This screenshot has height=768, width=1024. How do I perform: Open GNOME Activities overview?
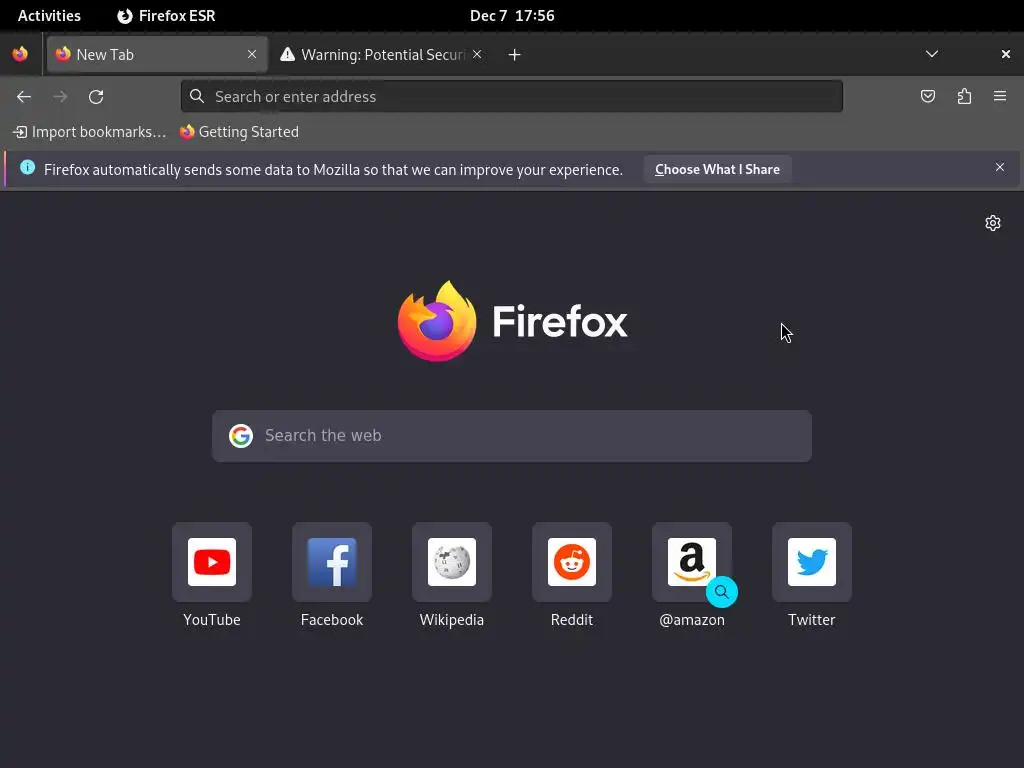pyautogui.click(x=49, y=16)
